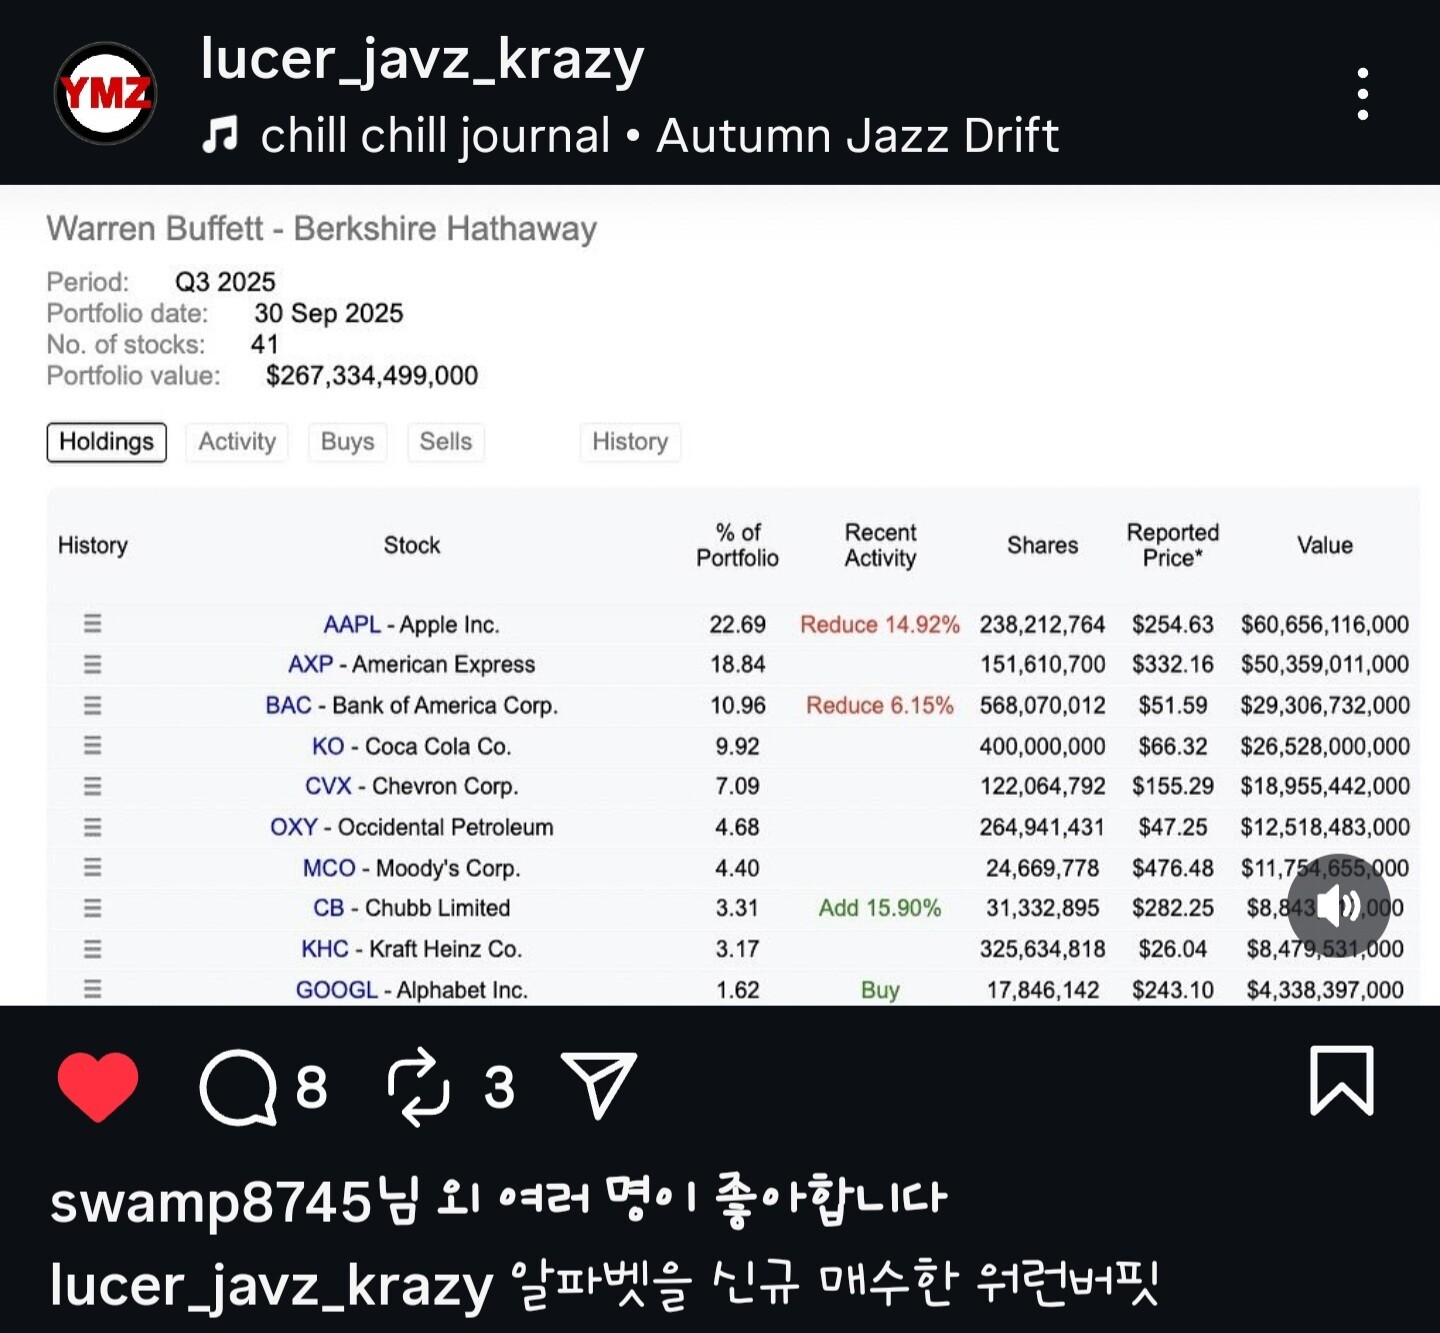This screenshot has height=1333, width=1440.
Task: Open the comments speech bubble icon
Action: click(238, 1087)
